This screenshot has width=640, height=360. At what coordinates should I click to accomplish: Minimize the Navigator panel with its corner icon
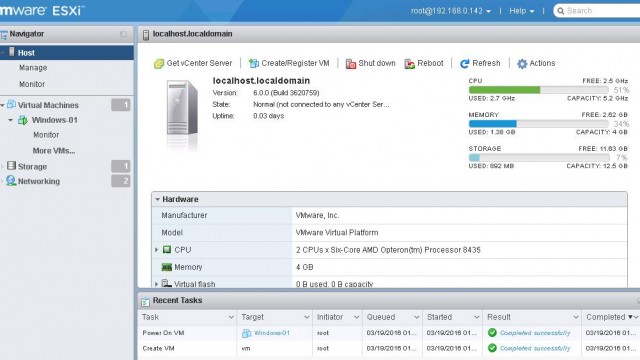pyautogui.click(x=123, y=34)
